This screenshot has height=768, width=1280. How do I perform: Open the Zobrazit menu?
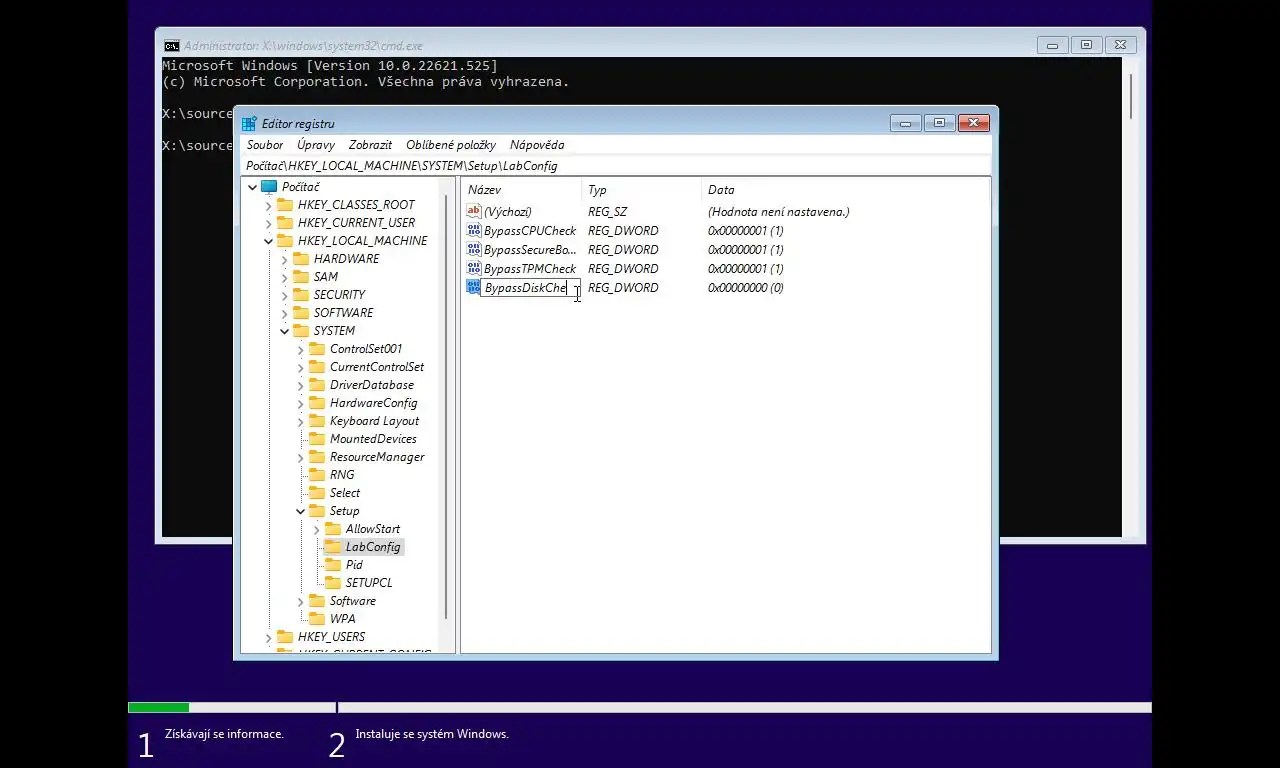pyautogui.click(x=370, y=145)
